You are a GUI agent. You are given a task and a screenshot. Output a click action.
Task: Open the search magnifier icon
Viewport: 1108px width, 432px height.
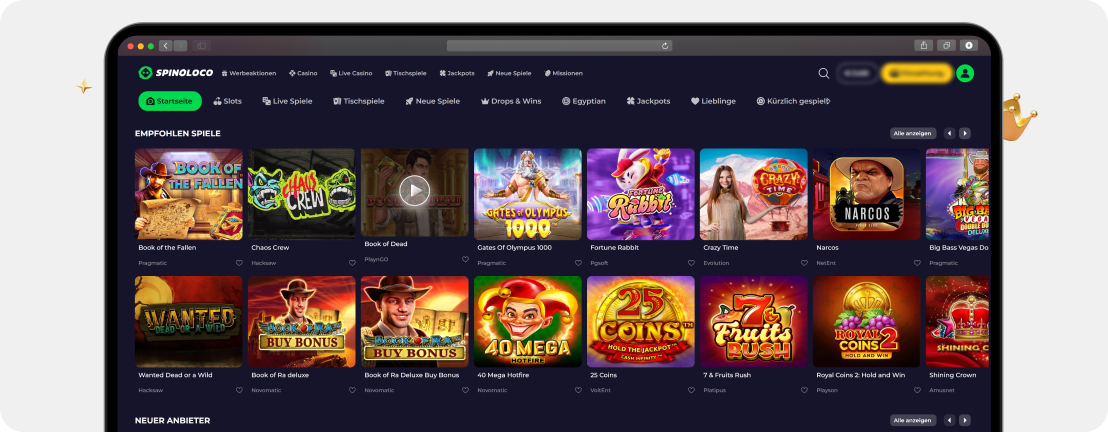tap(824, 73)
